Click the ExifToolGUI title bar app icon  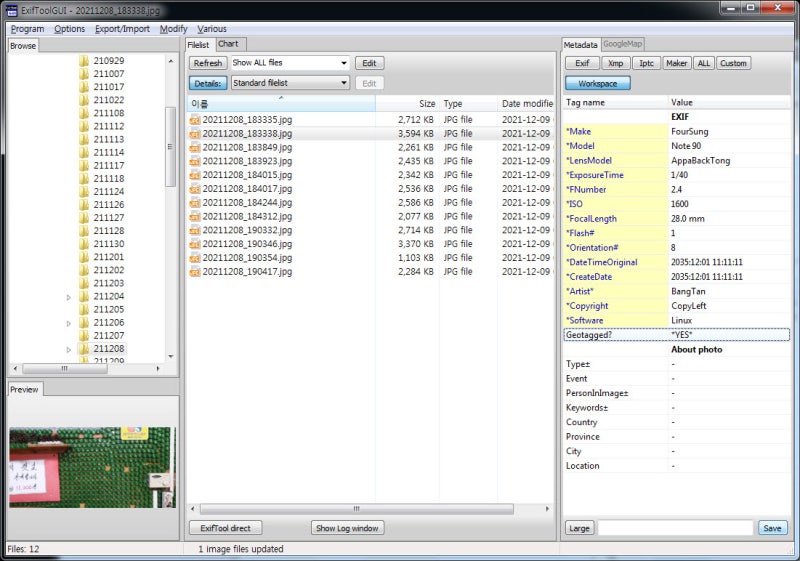click(11, 10)
